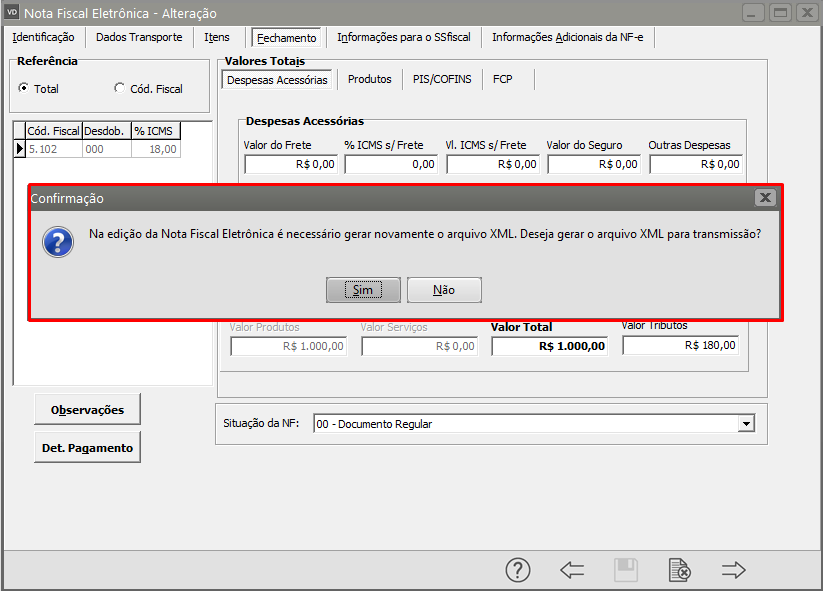Open the PIS/COFINS sub-tab

442,79
